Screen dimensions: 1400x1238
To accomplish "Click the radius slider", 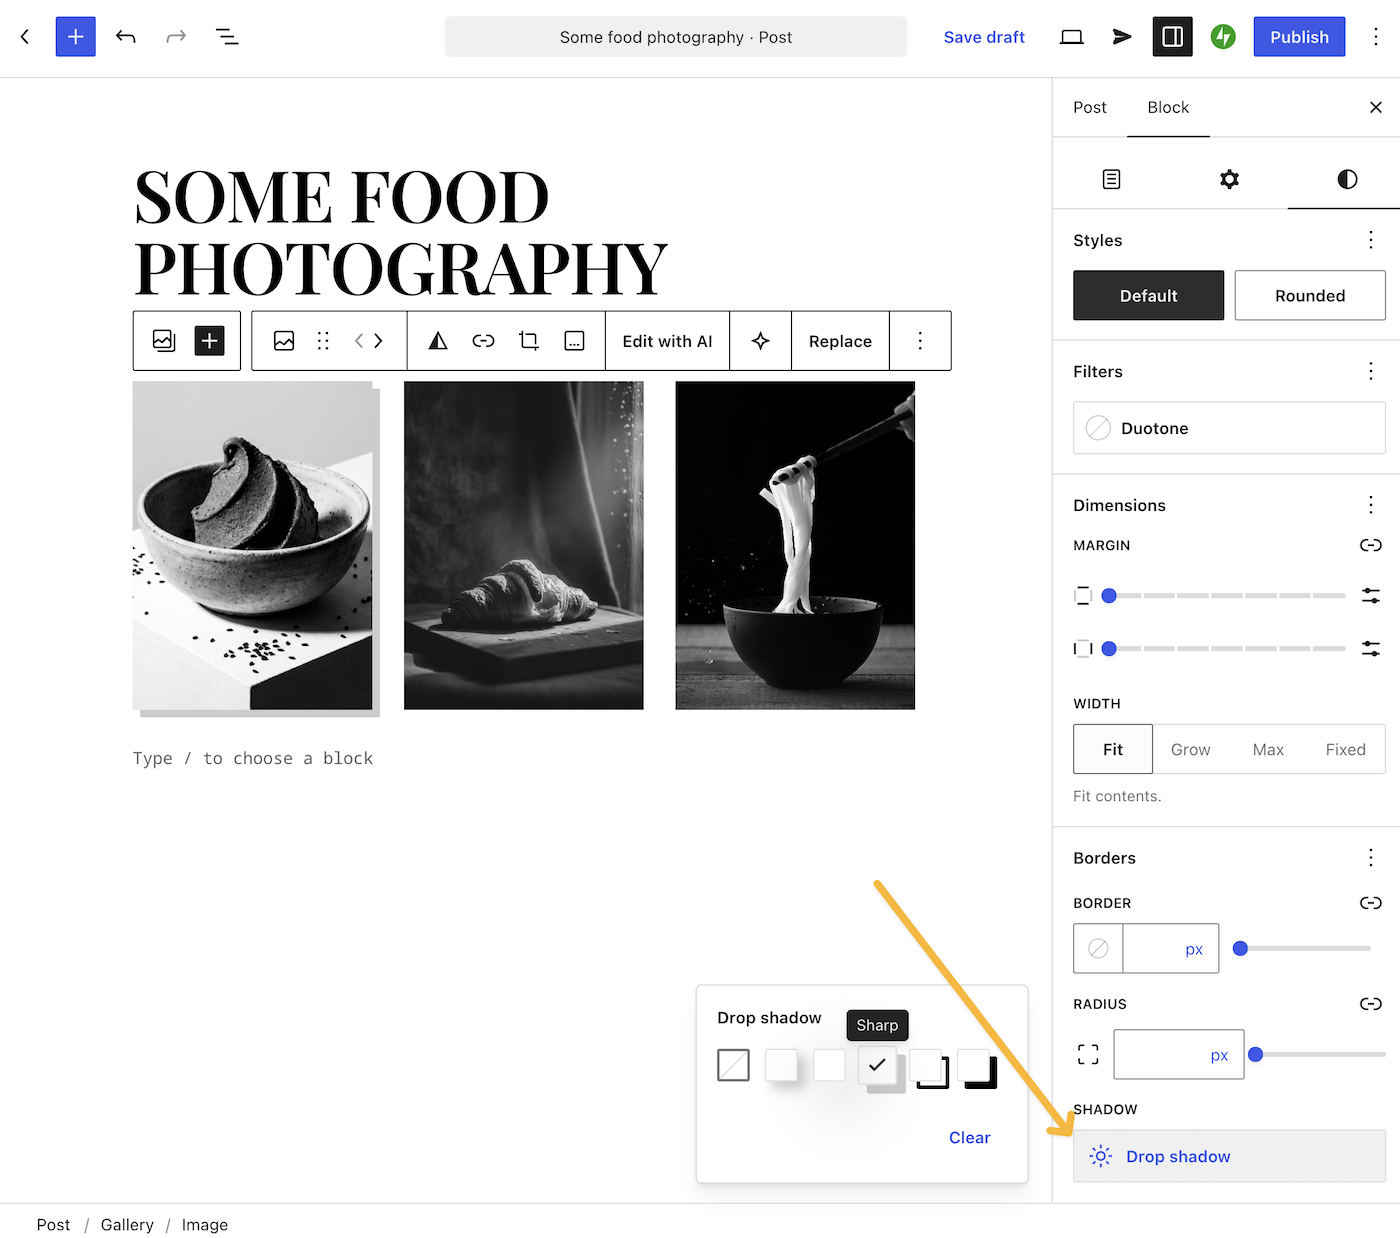I will click(1318, 1054).
